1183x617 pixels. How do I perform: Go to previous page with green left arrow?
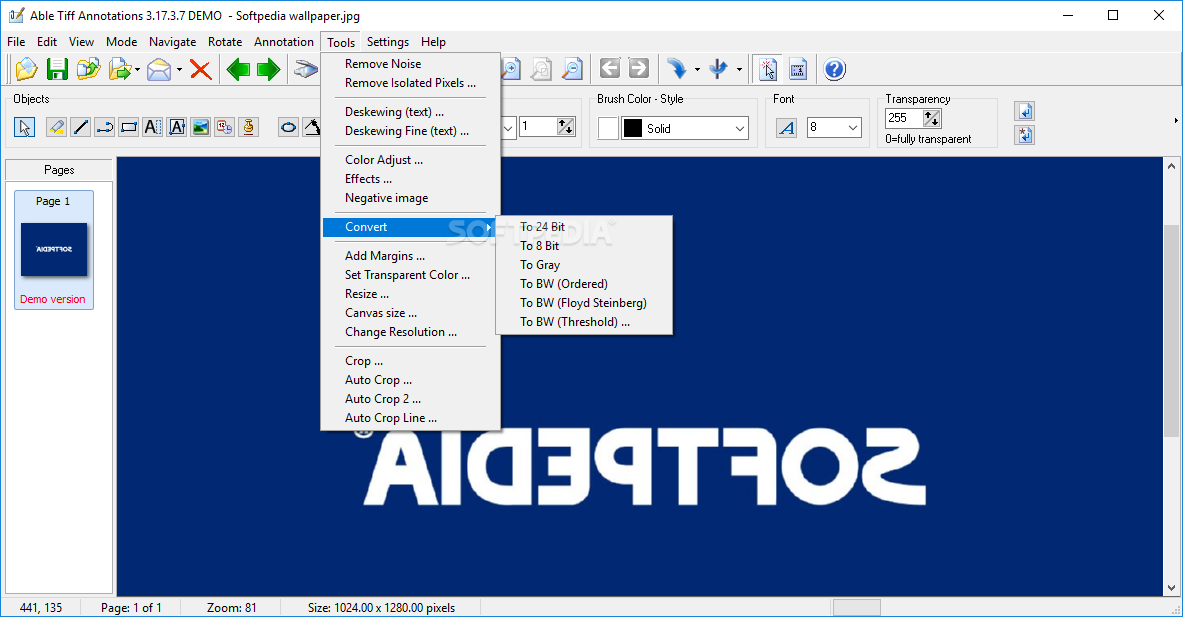point(238,69)
